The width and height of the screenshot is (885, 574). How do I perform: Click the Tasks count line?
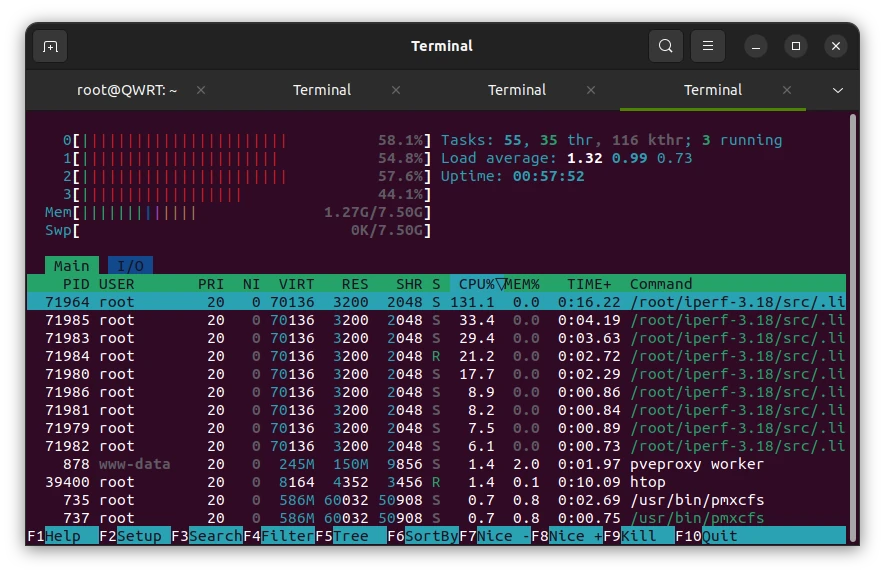coord(611,140)
